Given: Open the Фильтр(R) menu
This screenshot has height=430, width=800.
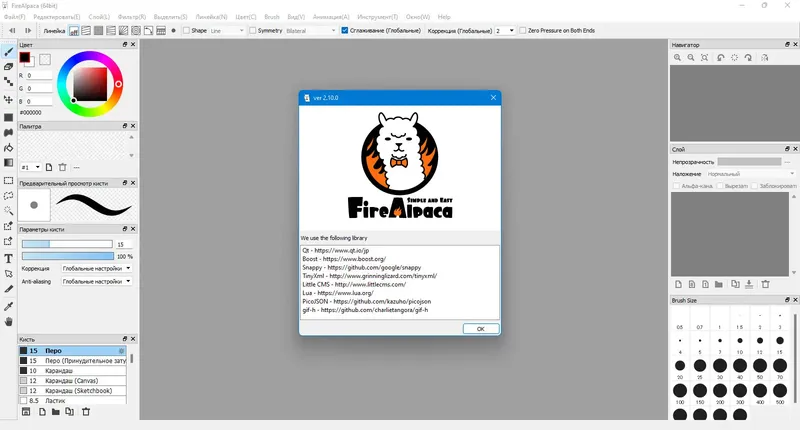Looking at the screenshot, I should pyautogui.click(x=132, y=17).
